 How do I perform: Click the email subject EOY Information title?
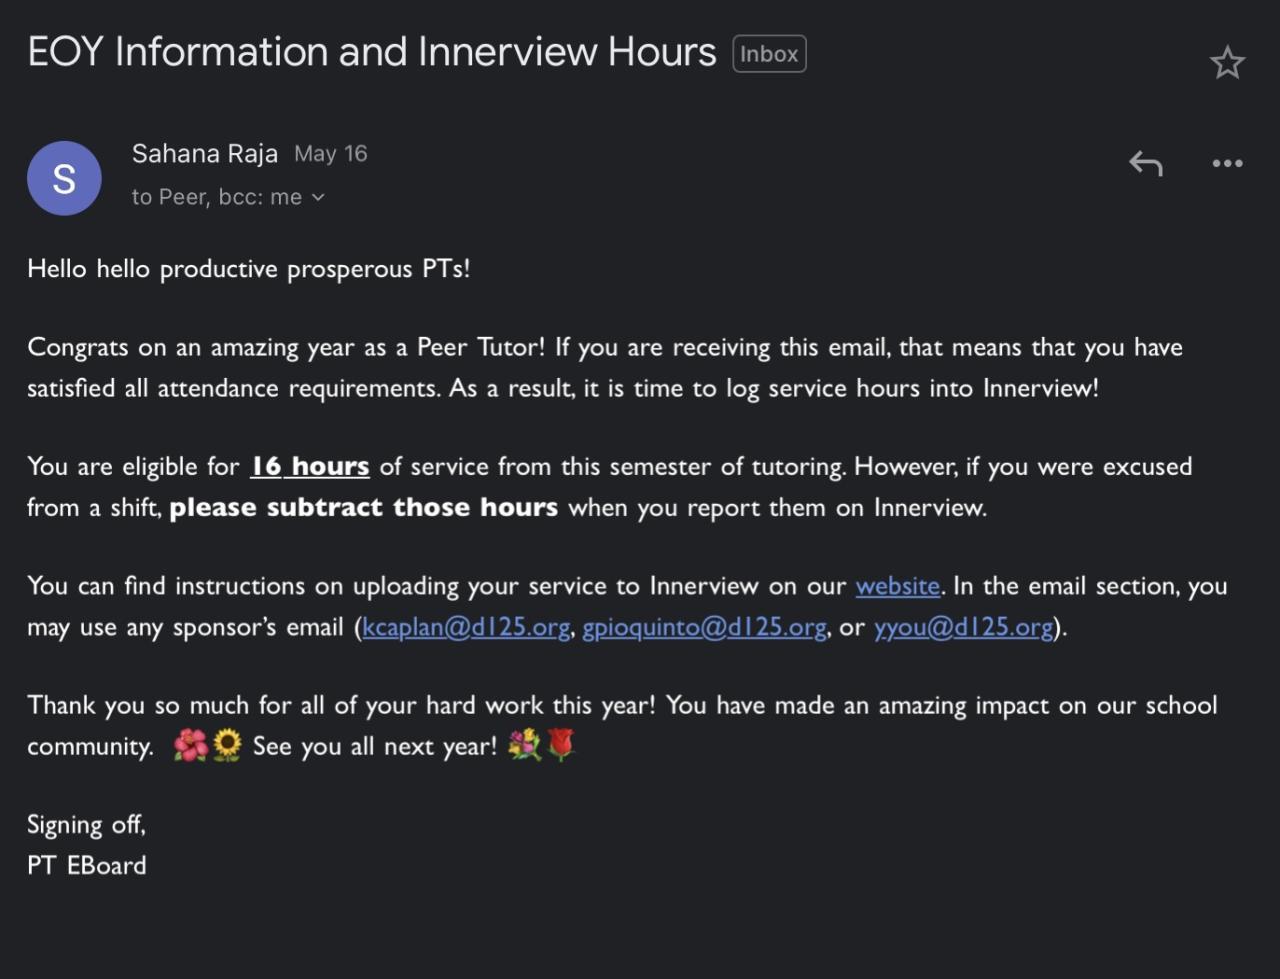click(x=371, y=52)
